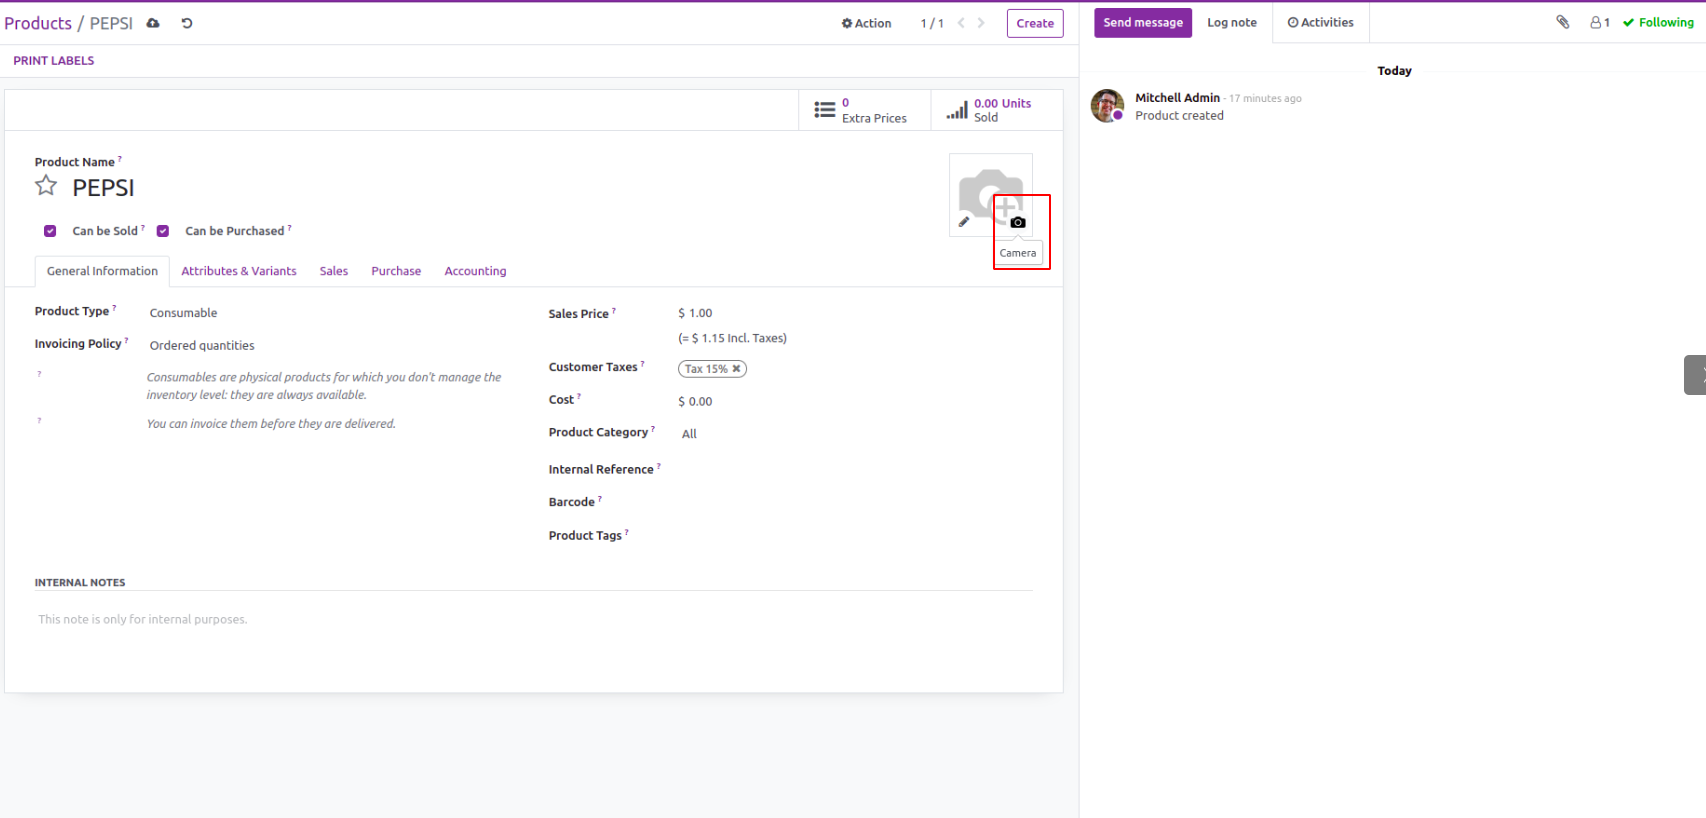Click the Product Category help tooltip mark
Screen dimensions: 1706x818
[x=653, y=428]
